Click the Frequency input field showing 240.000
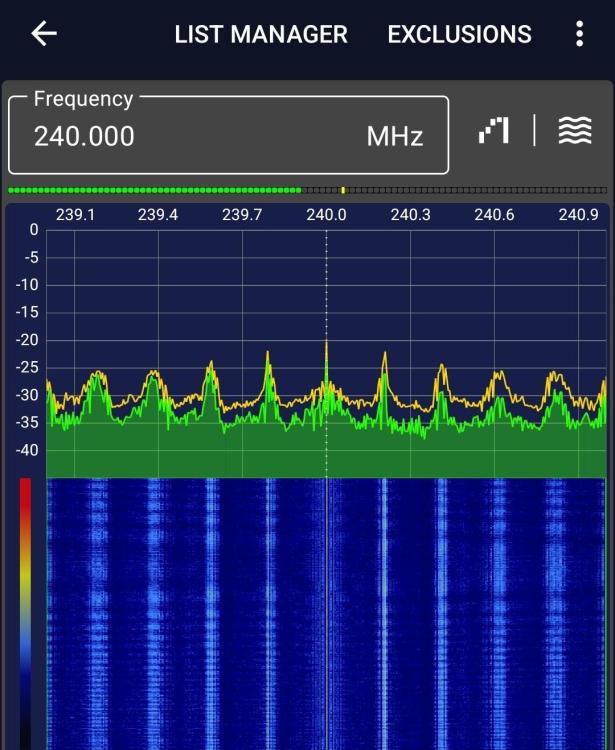This screenshot has width=615, height=750. point(229,135)
